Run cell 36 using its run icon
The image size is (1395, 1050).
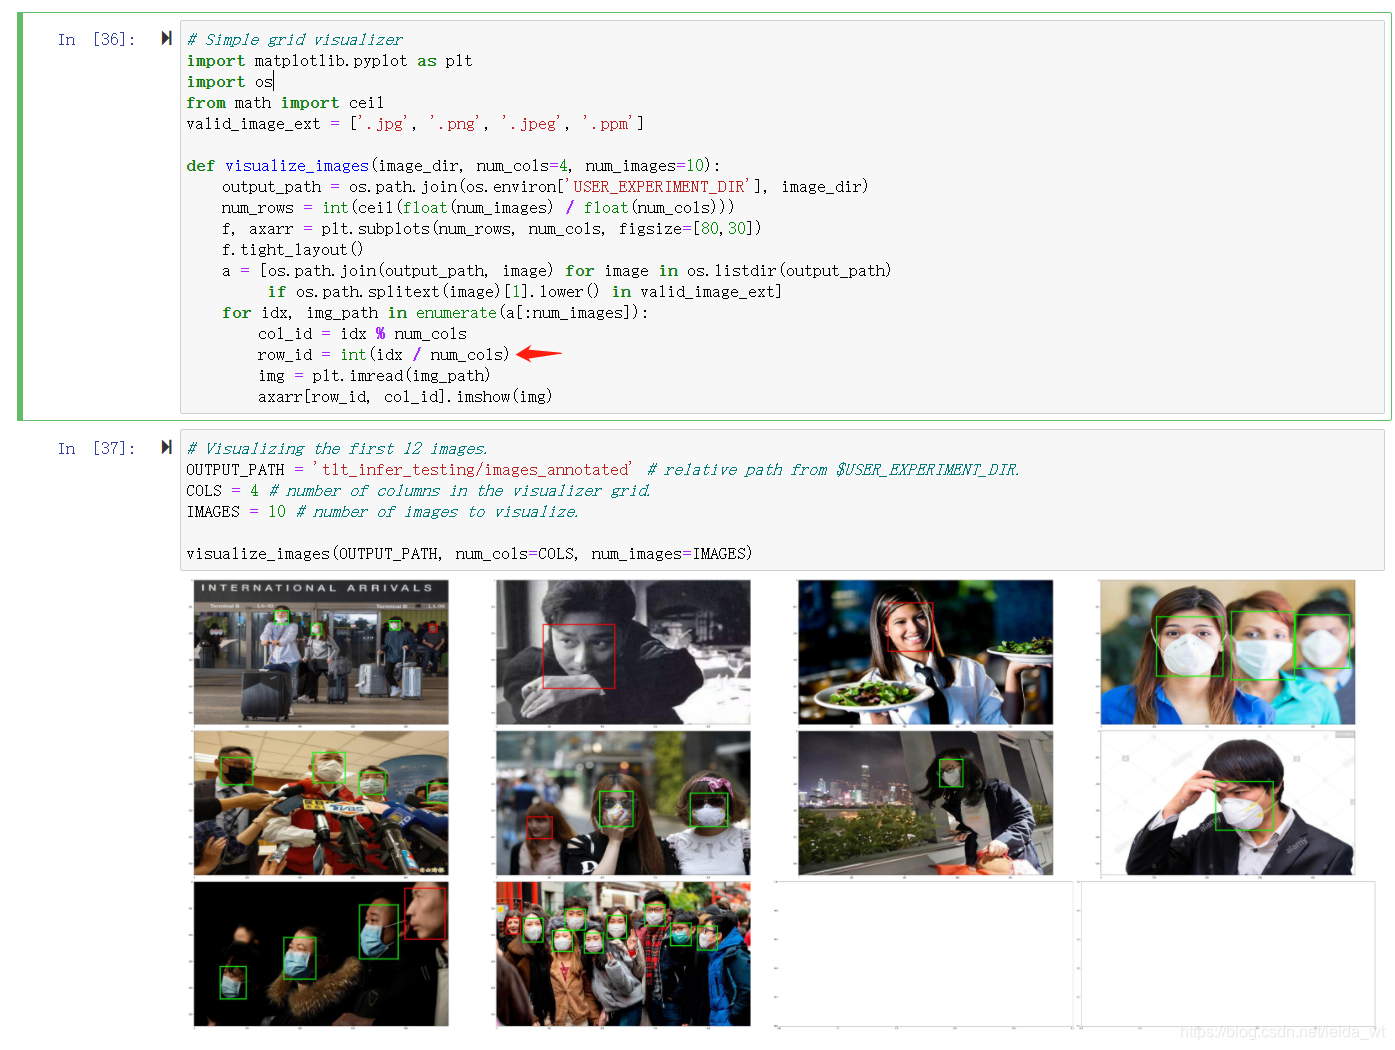(166, 38)
